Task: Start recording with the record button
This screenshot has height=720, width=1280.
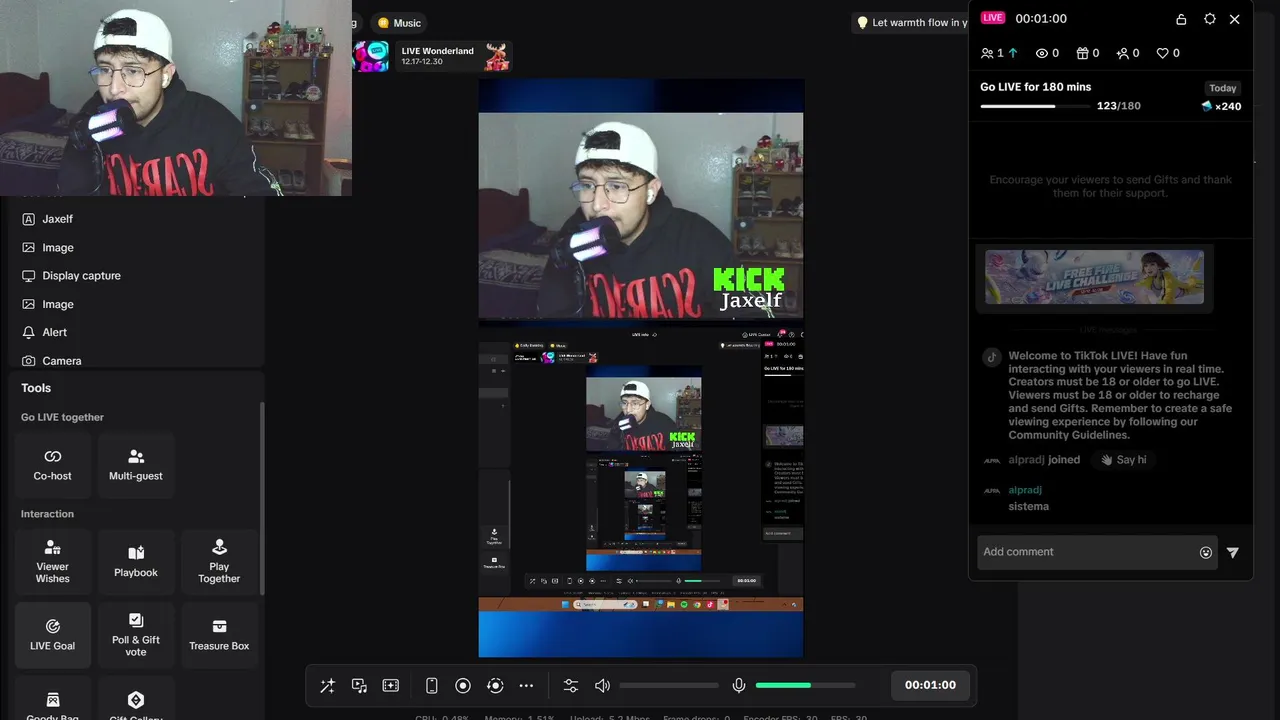Action: (x=463, y=686)
